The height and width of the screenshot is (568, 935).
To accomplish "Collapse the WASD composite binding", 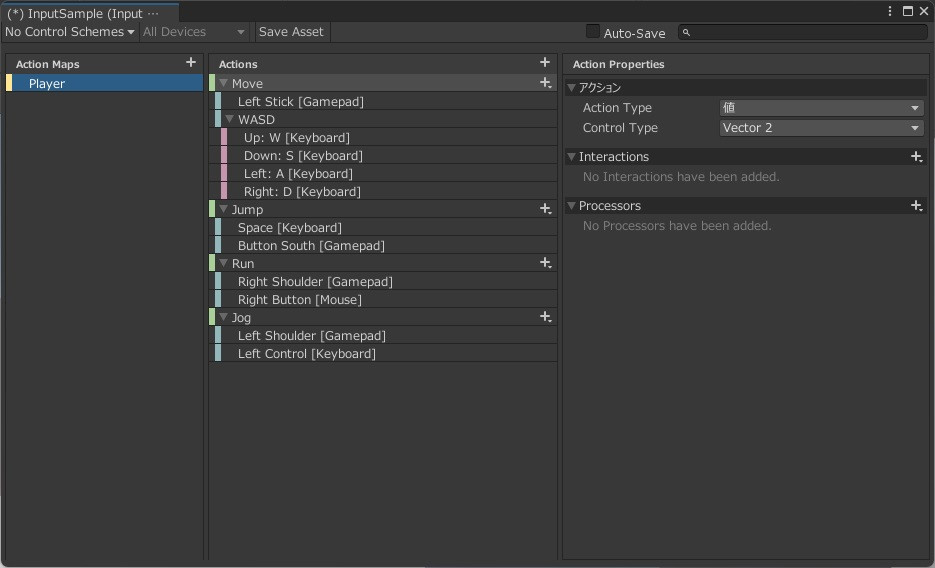I will click(x=230, y=120).
